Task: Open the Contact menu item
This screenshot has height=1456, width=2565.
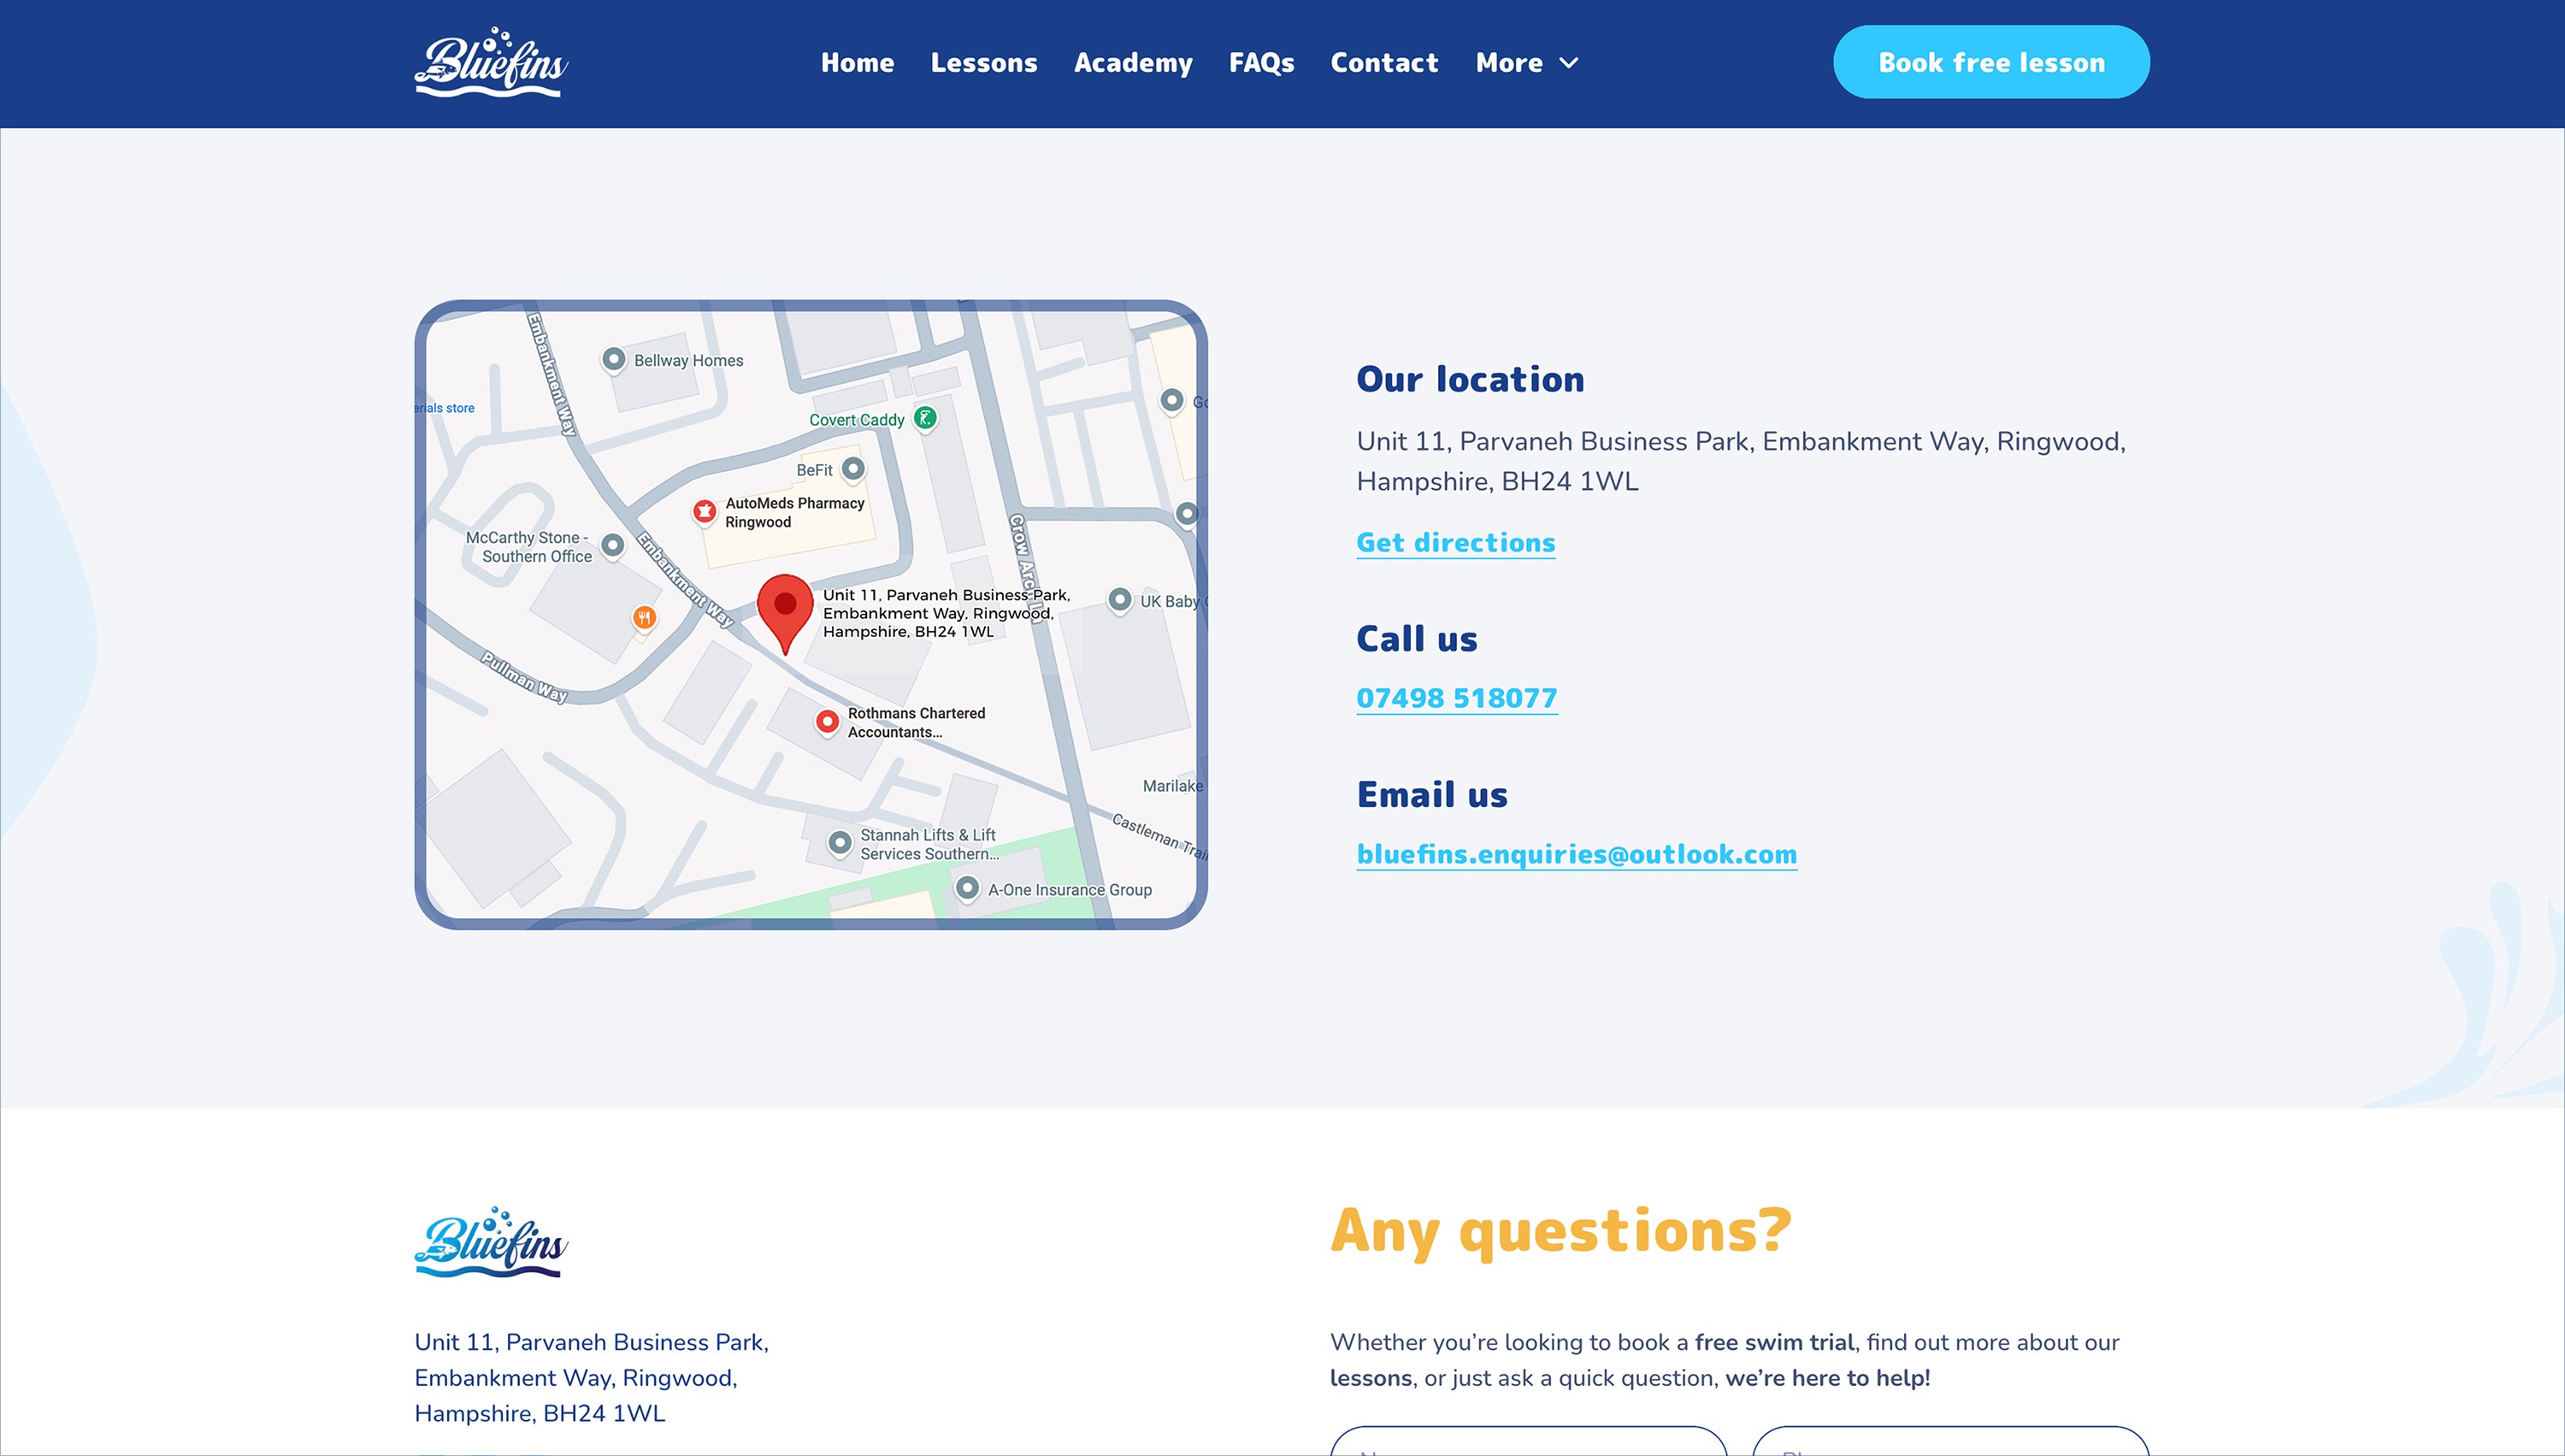Action: coord(1384,62)
